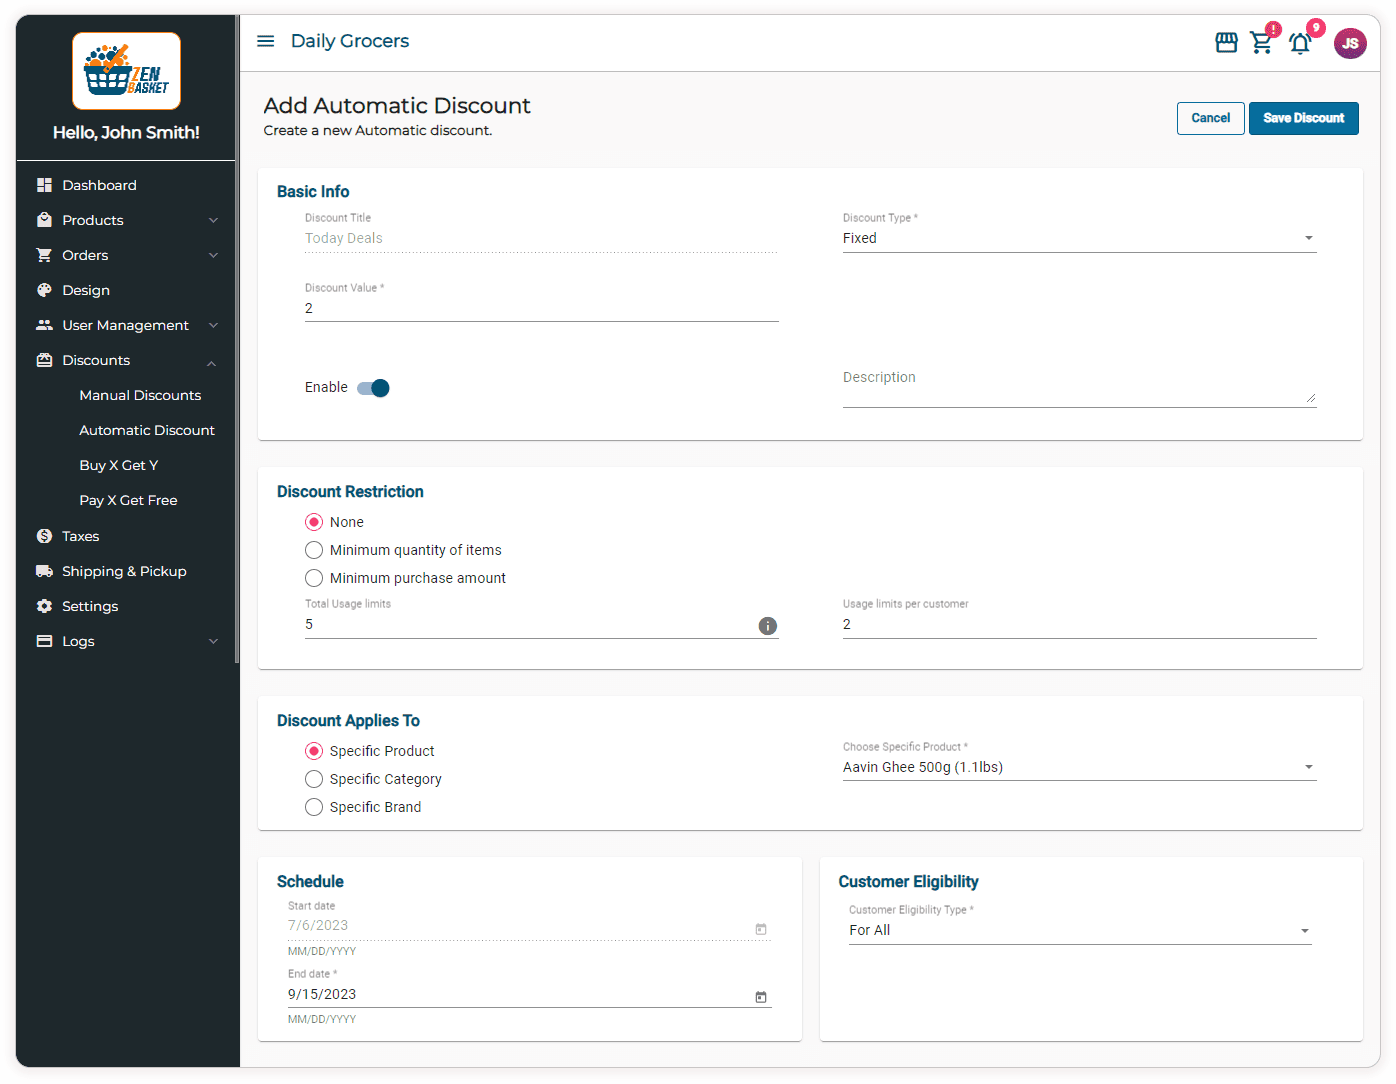Toggle the hamburger menu icon
The image size is (1396, 1084).
pos(265,41)
